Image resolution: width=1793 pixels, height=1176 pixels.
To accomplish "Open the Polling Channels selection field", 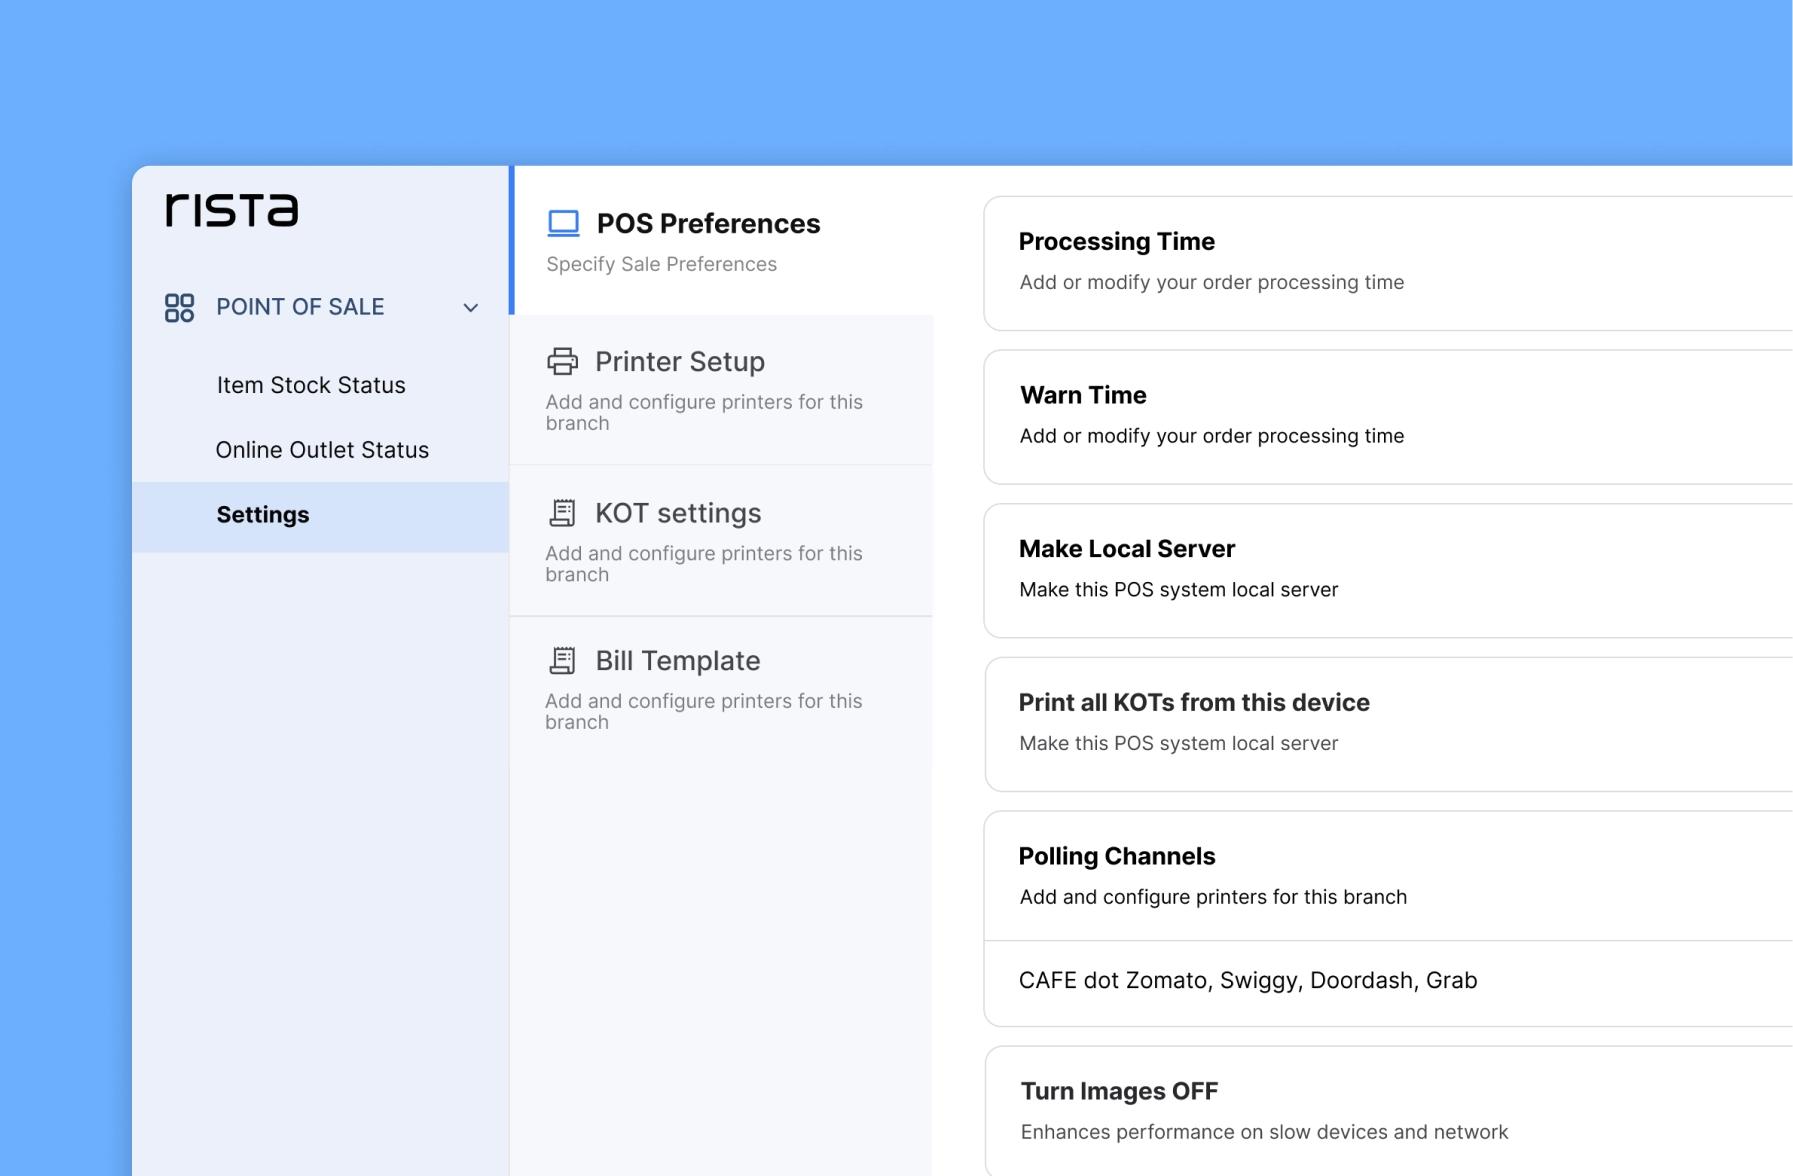I will pyautogui.click(x=1388, y=981).
